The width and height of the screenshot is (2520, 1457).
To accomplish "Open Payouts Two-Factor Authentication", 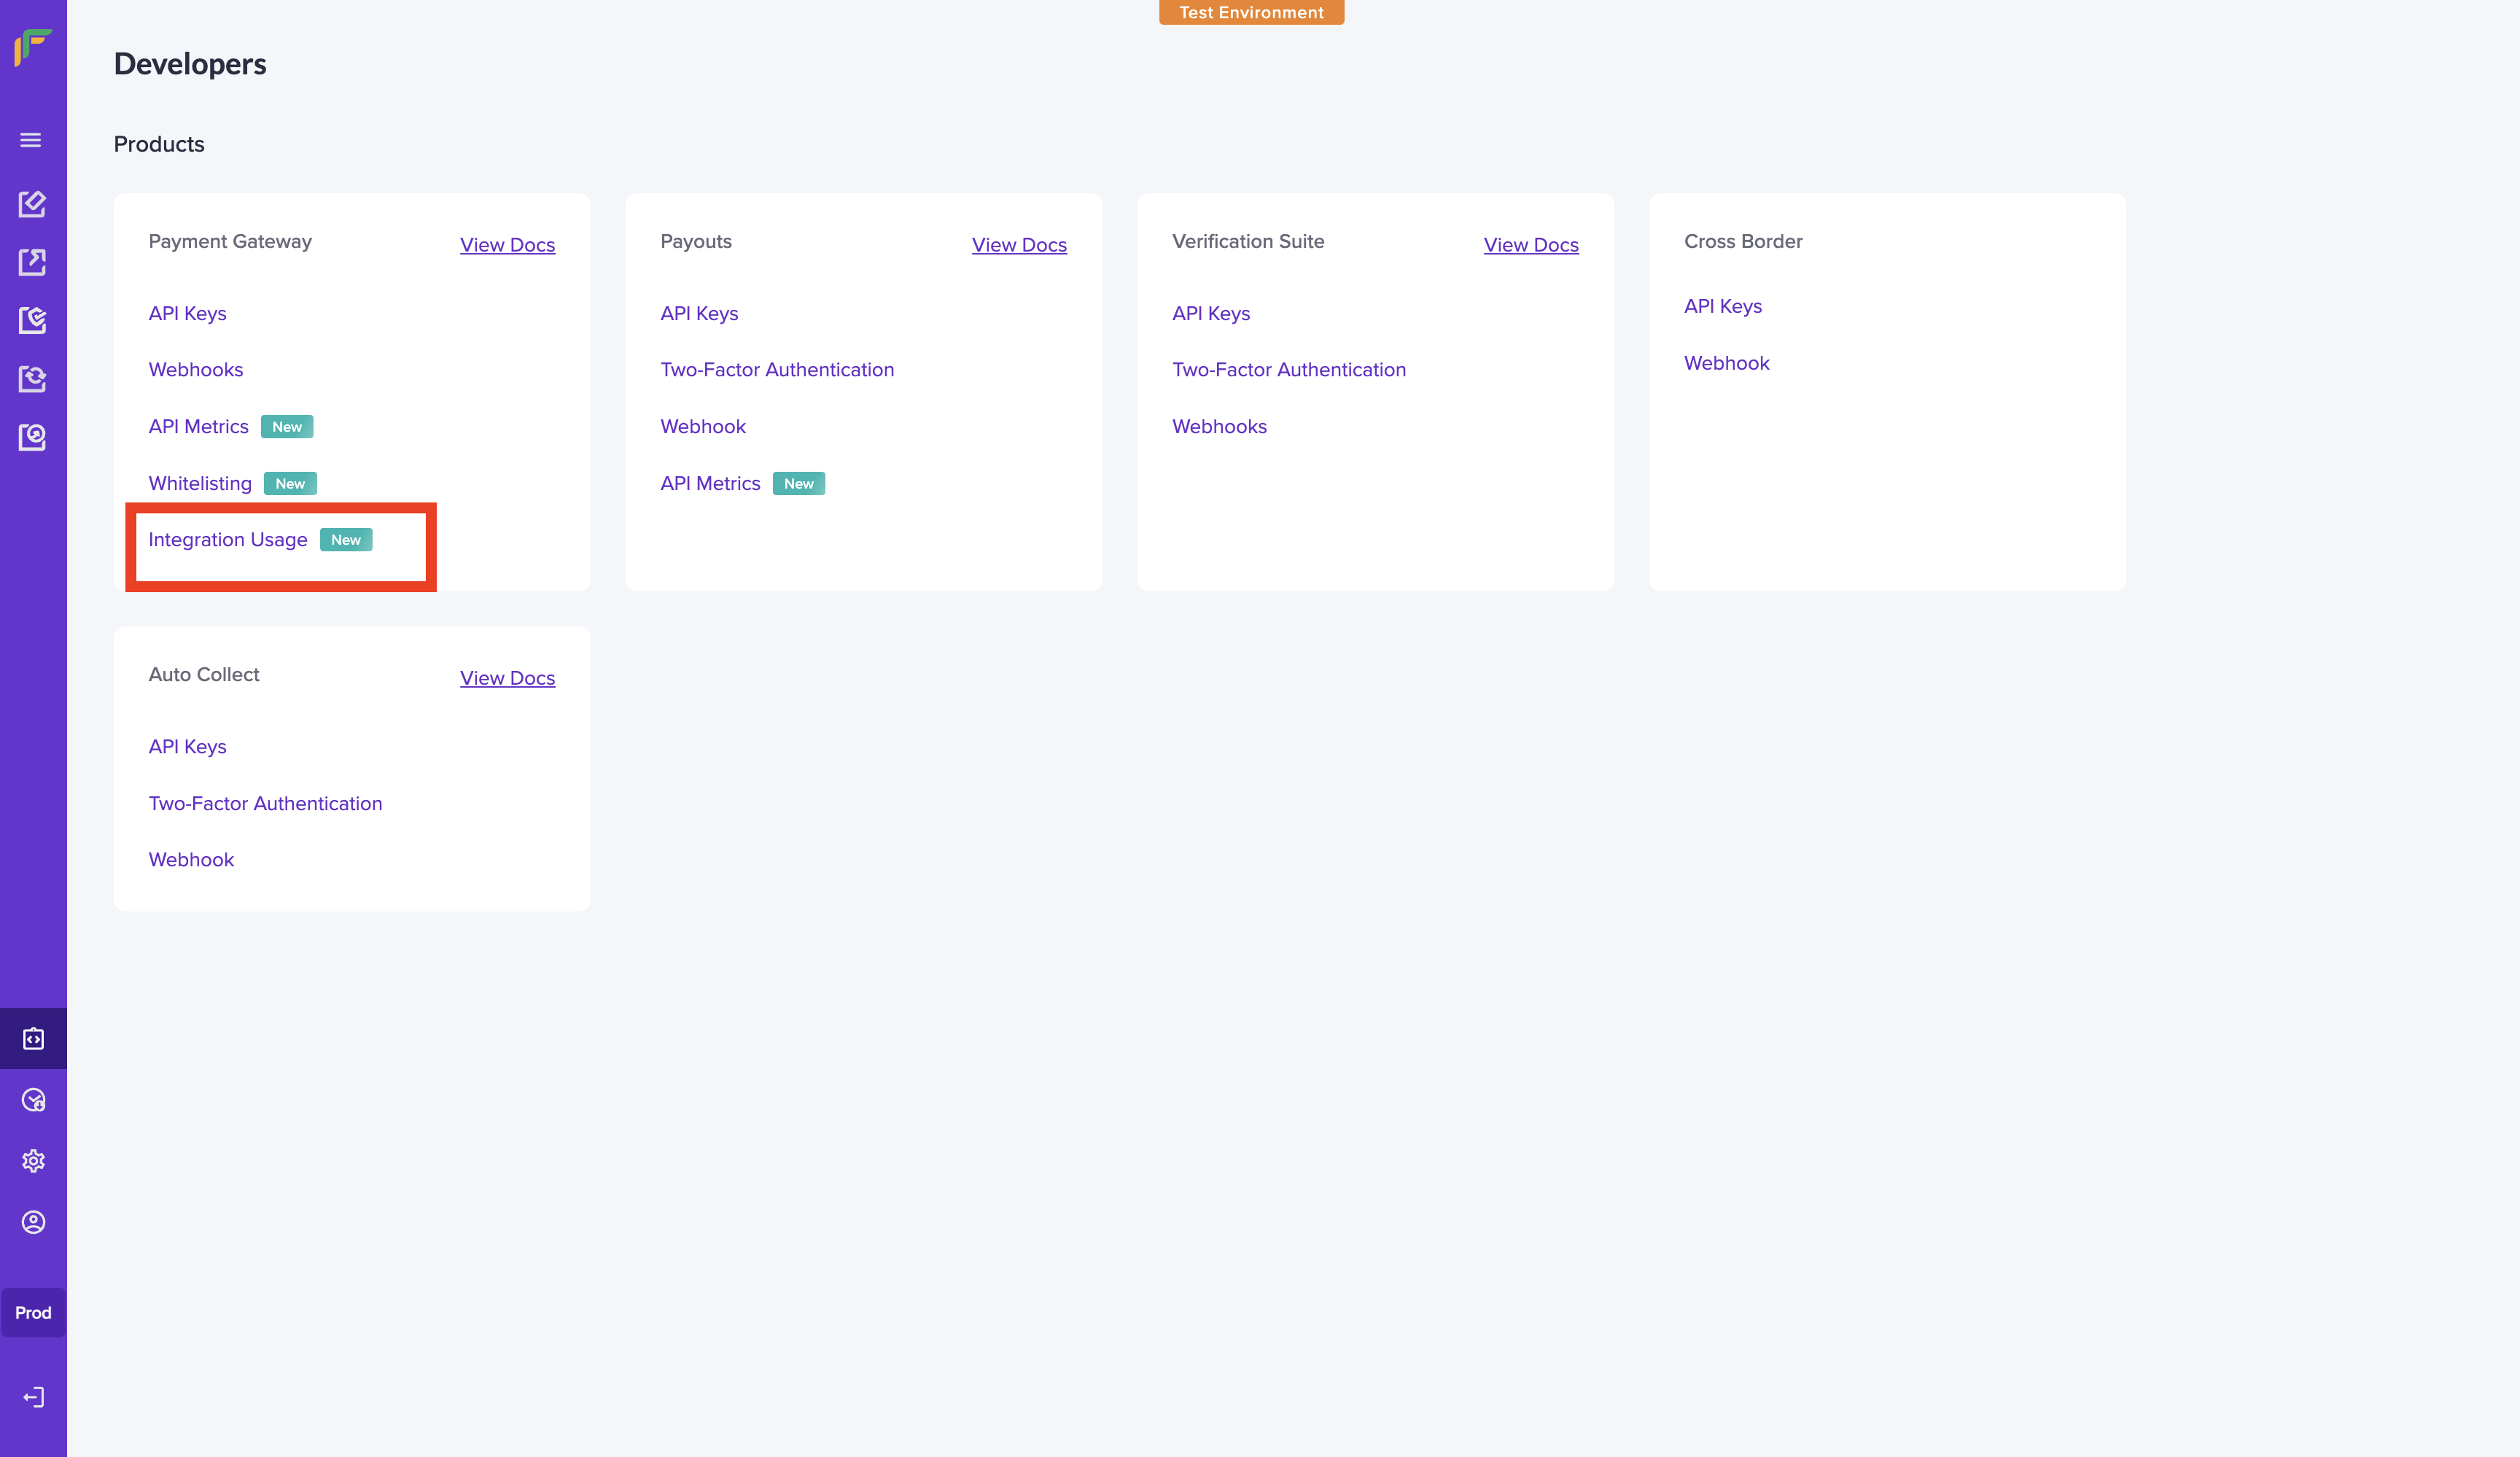I will (x=777, y=370).
